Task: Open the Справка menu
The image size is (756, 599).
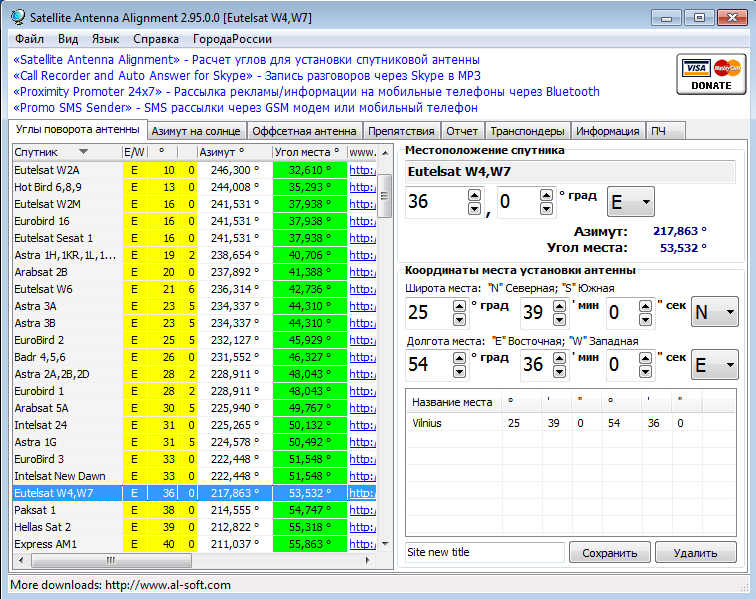Action: point(156,39)
